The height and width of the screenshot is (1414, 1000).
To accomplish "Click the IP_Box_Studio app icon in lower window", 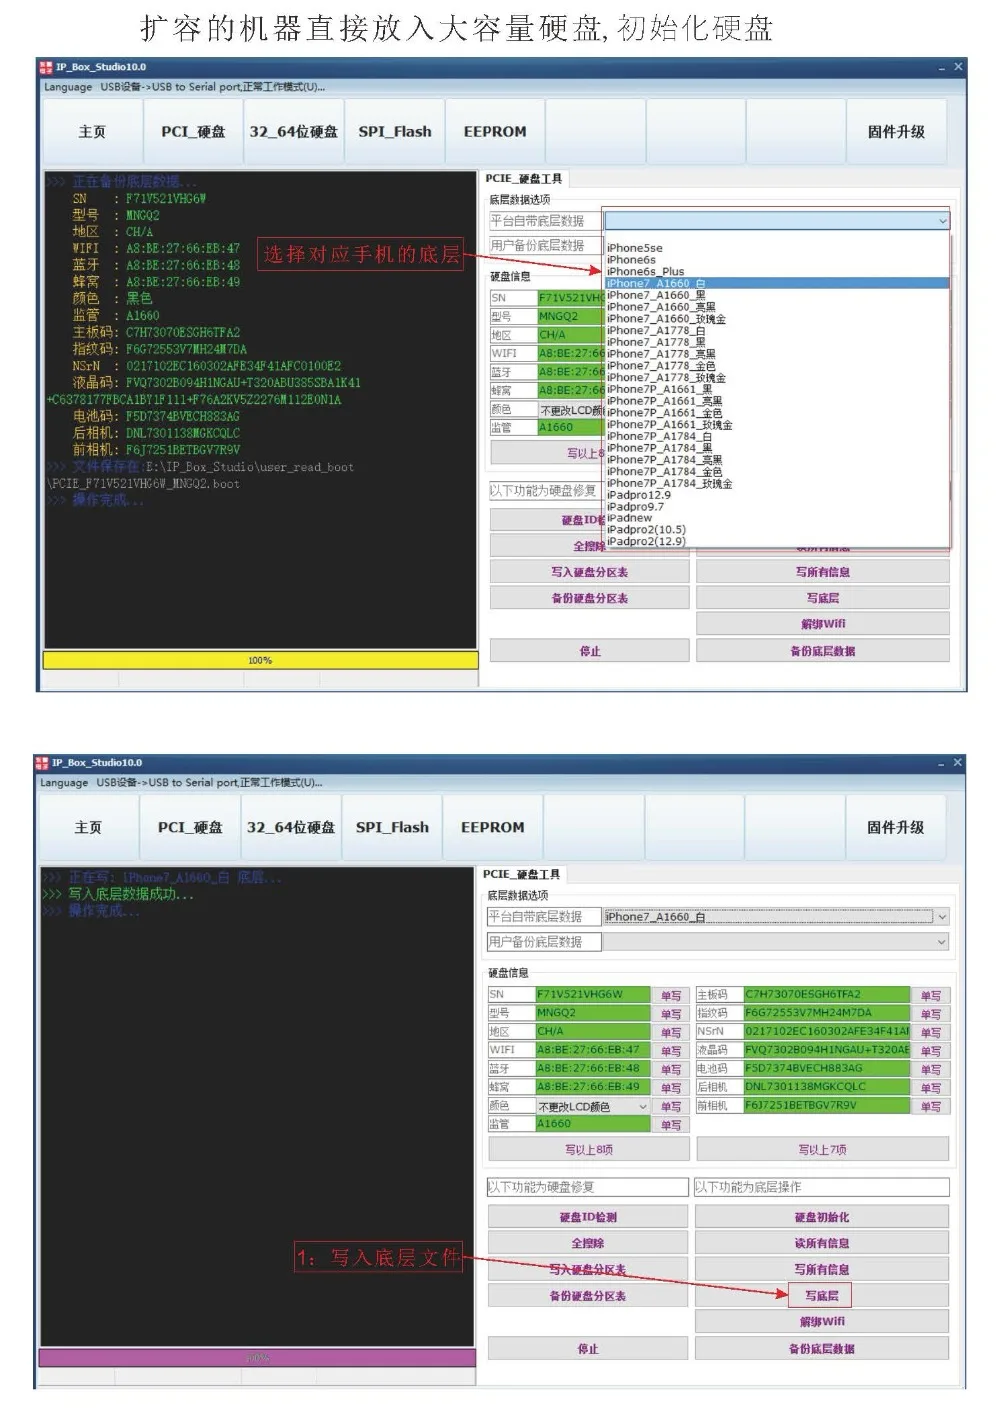I will coord(42,763).
